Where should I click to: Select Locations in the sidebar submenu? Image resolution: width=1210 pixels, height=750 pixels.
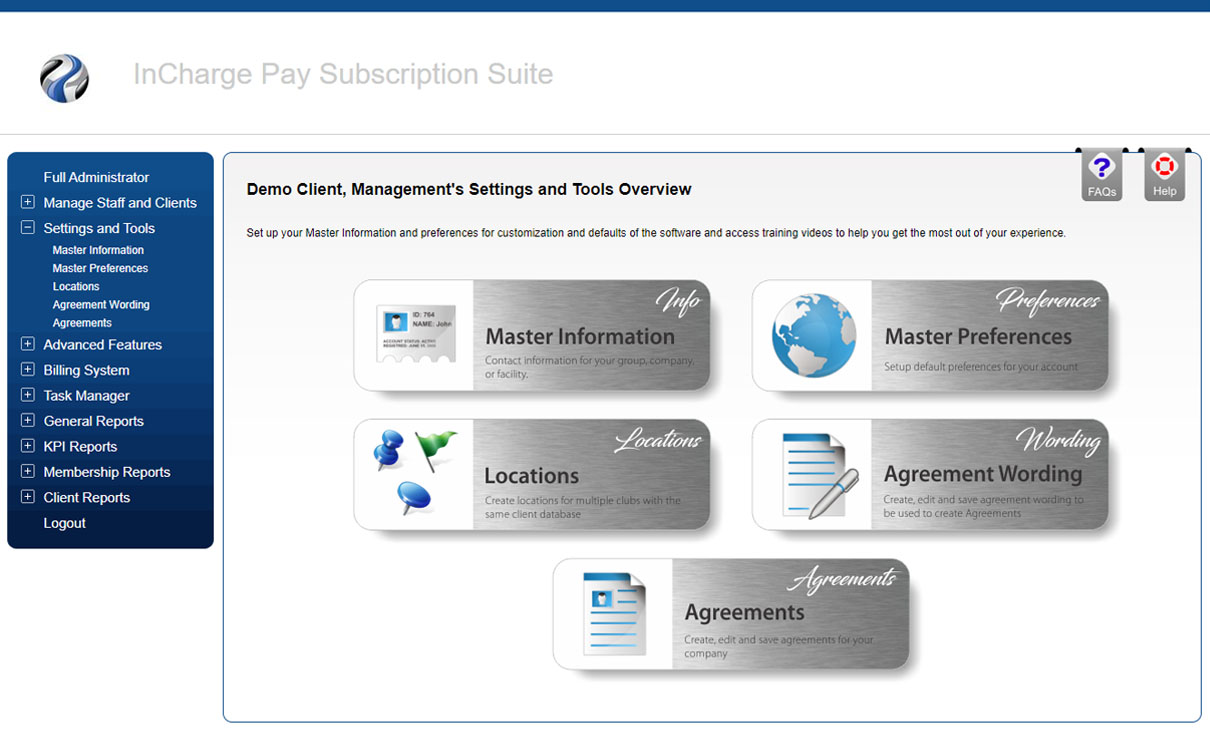(76, 286)
